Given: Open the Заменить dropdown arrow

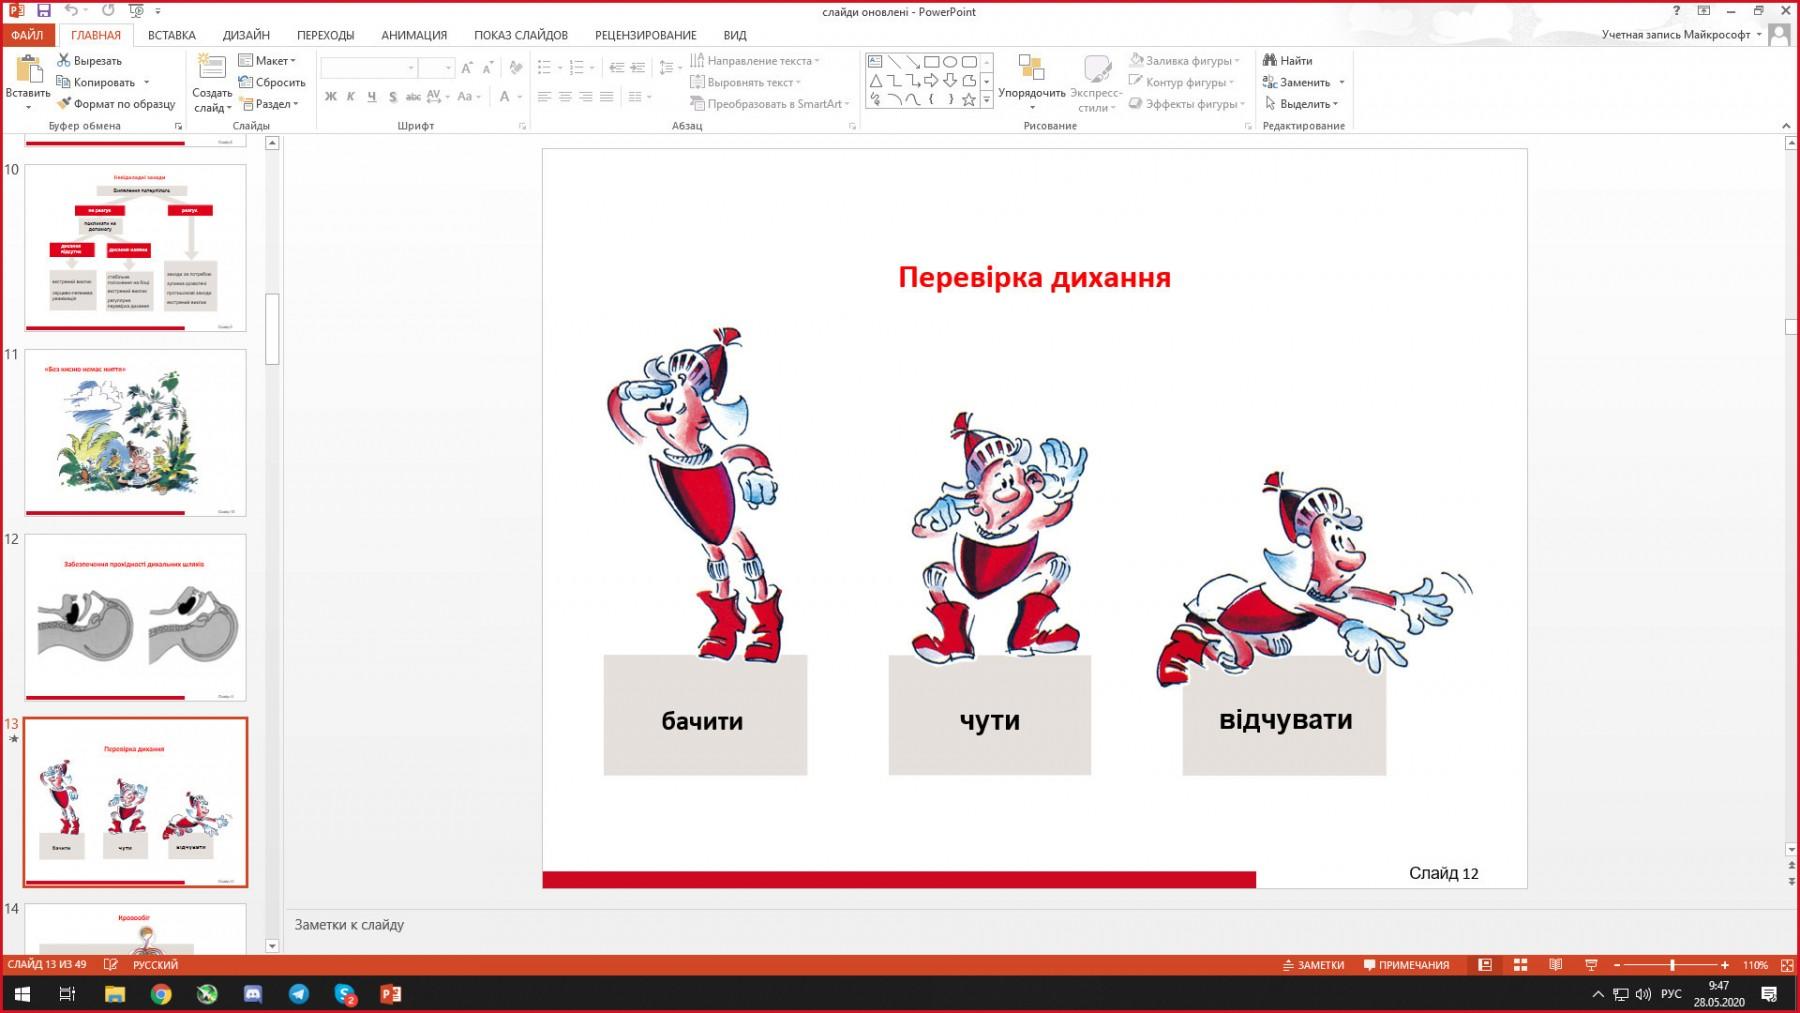Looking at the screenshot, I should (1342, 82).
